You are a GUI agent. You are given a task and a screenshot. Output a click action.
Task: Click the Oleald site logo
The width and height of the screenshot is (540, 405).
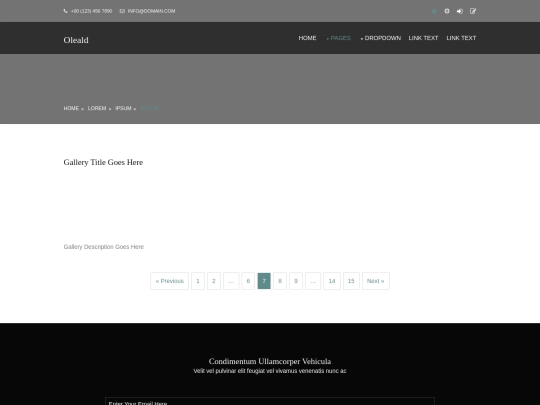click(x=76, y=40)
